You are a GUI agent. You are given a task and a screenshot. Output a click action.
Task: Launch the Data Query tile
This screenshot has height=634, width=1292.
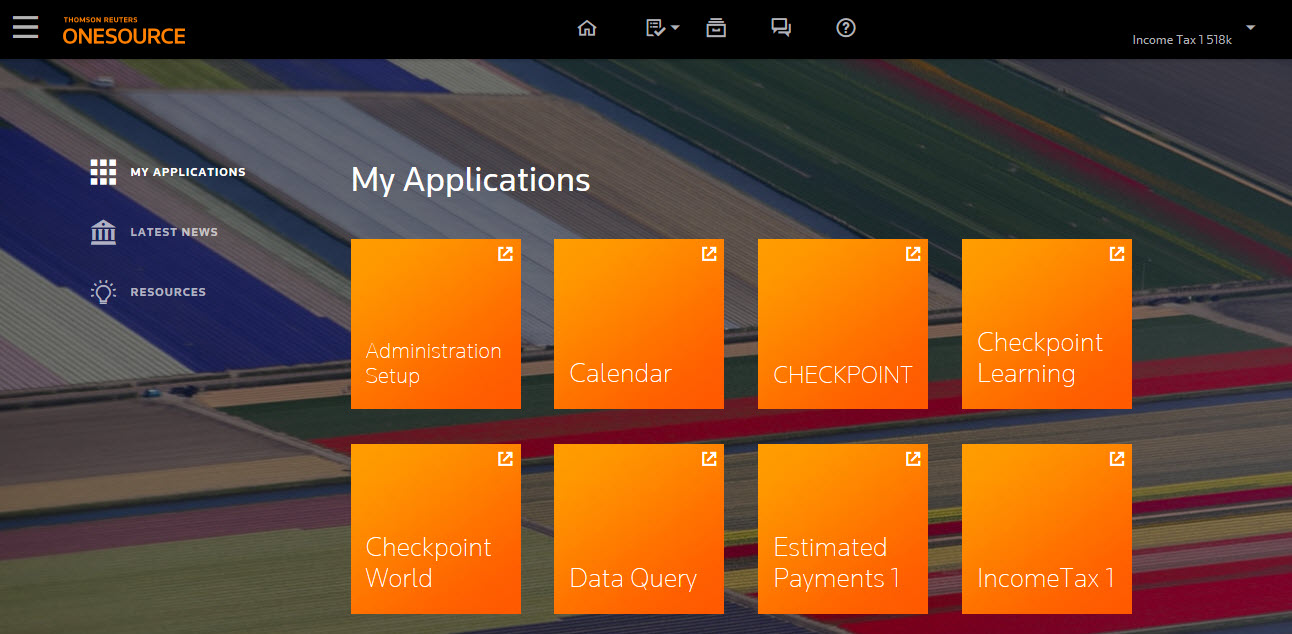(639, 529)
